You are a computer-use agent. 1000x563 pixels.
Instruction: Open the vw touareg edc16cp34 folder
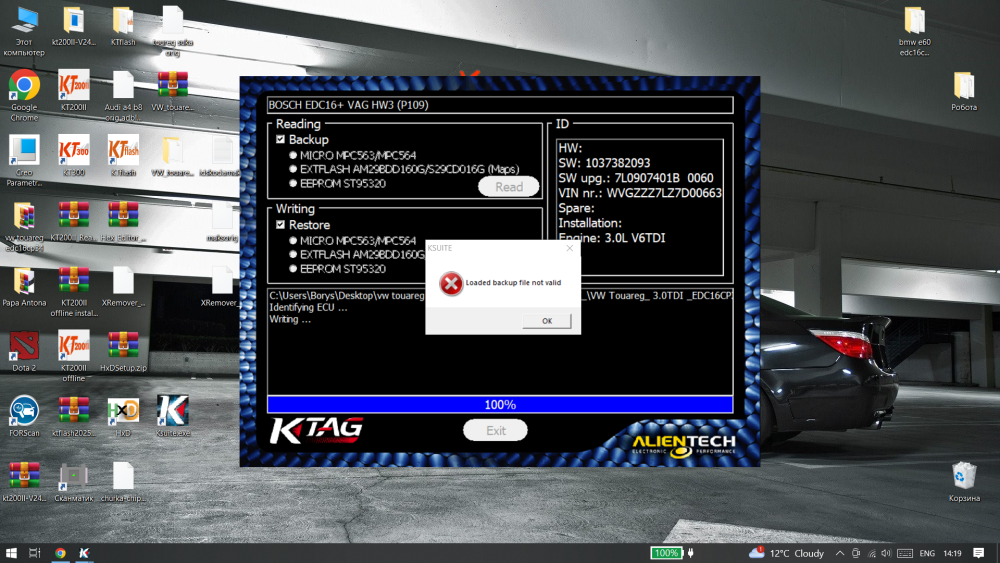(24, 227)
